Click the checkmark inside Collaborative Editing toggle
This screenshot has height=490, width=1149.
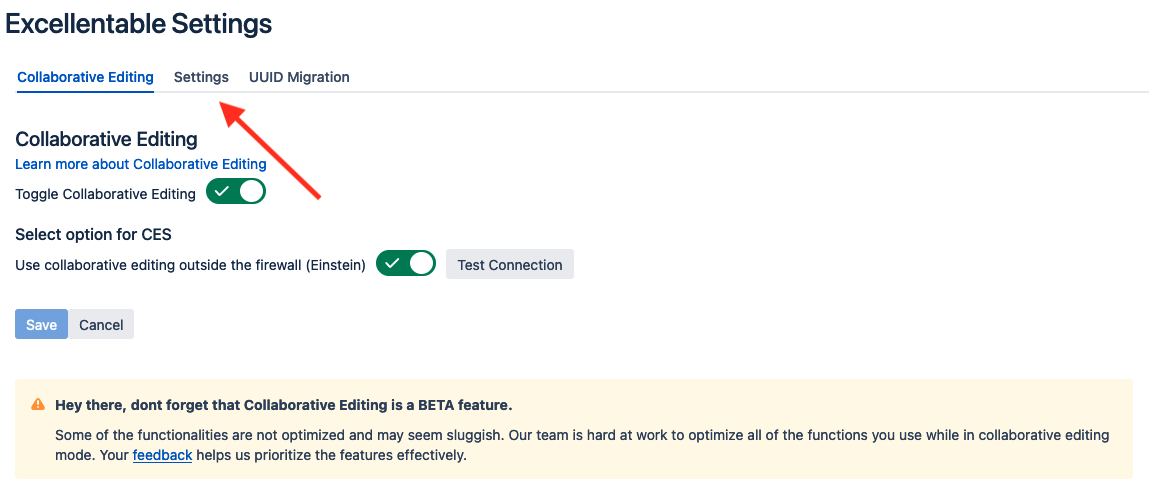(x=222, y=192)
